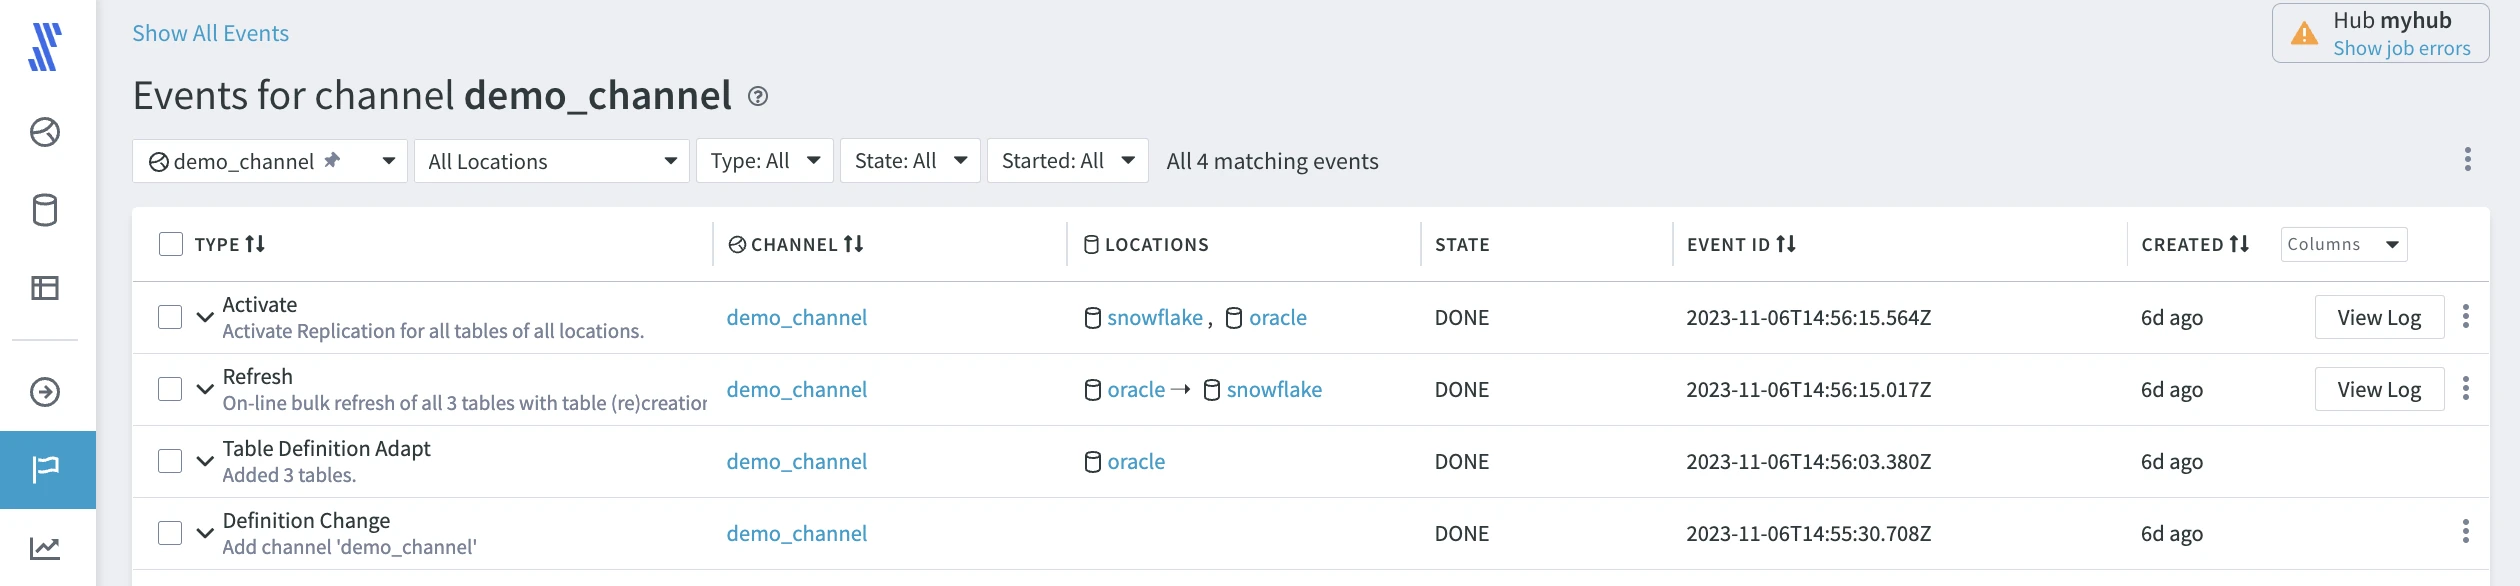
Task: Open the Locations cylinder icon in sidebar
Action: coord(45,210)
